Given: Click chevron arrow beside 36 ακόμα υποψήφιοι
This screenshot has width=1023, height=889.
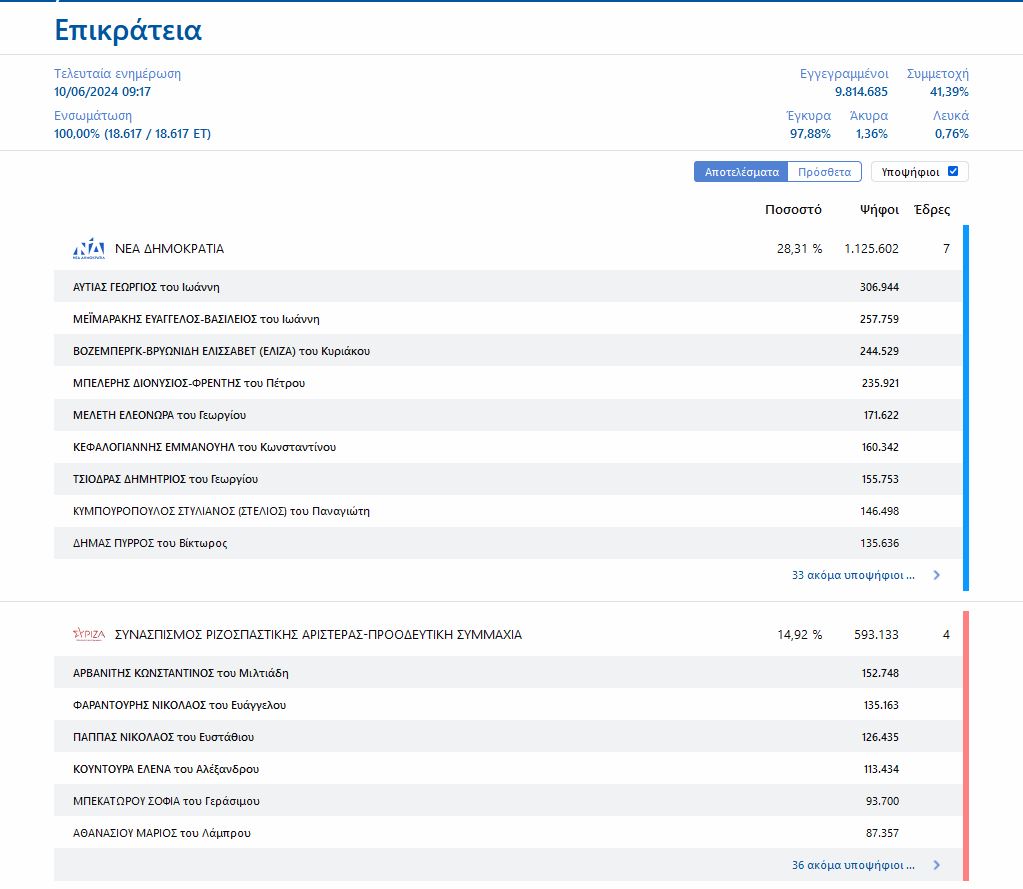Looking at the screenshot, I should coord(937,865).
